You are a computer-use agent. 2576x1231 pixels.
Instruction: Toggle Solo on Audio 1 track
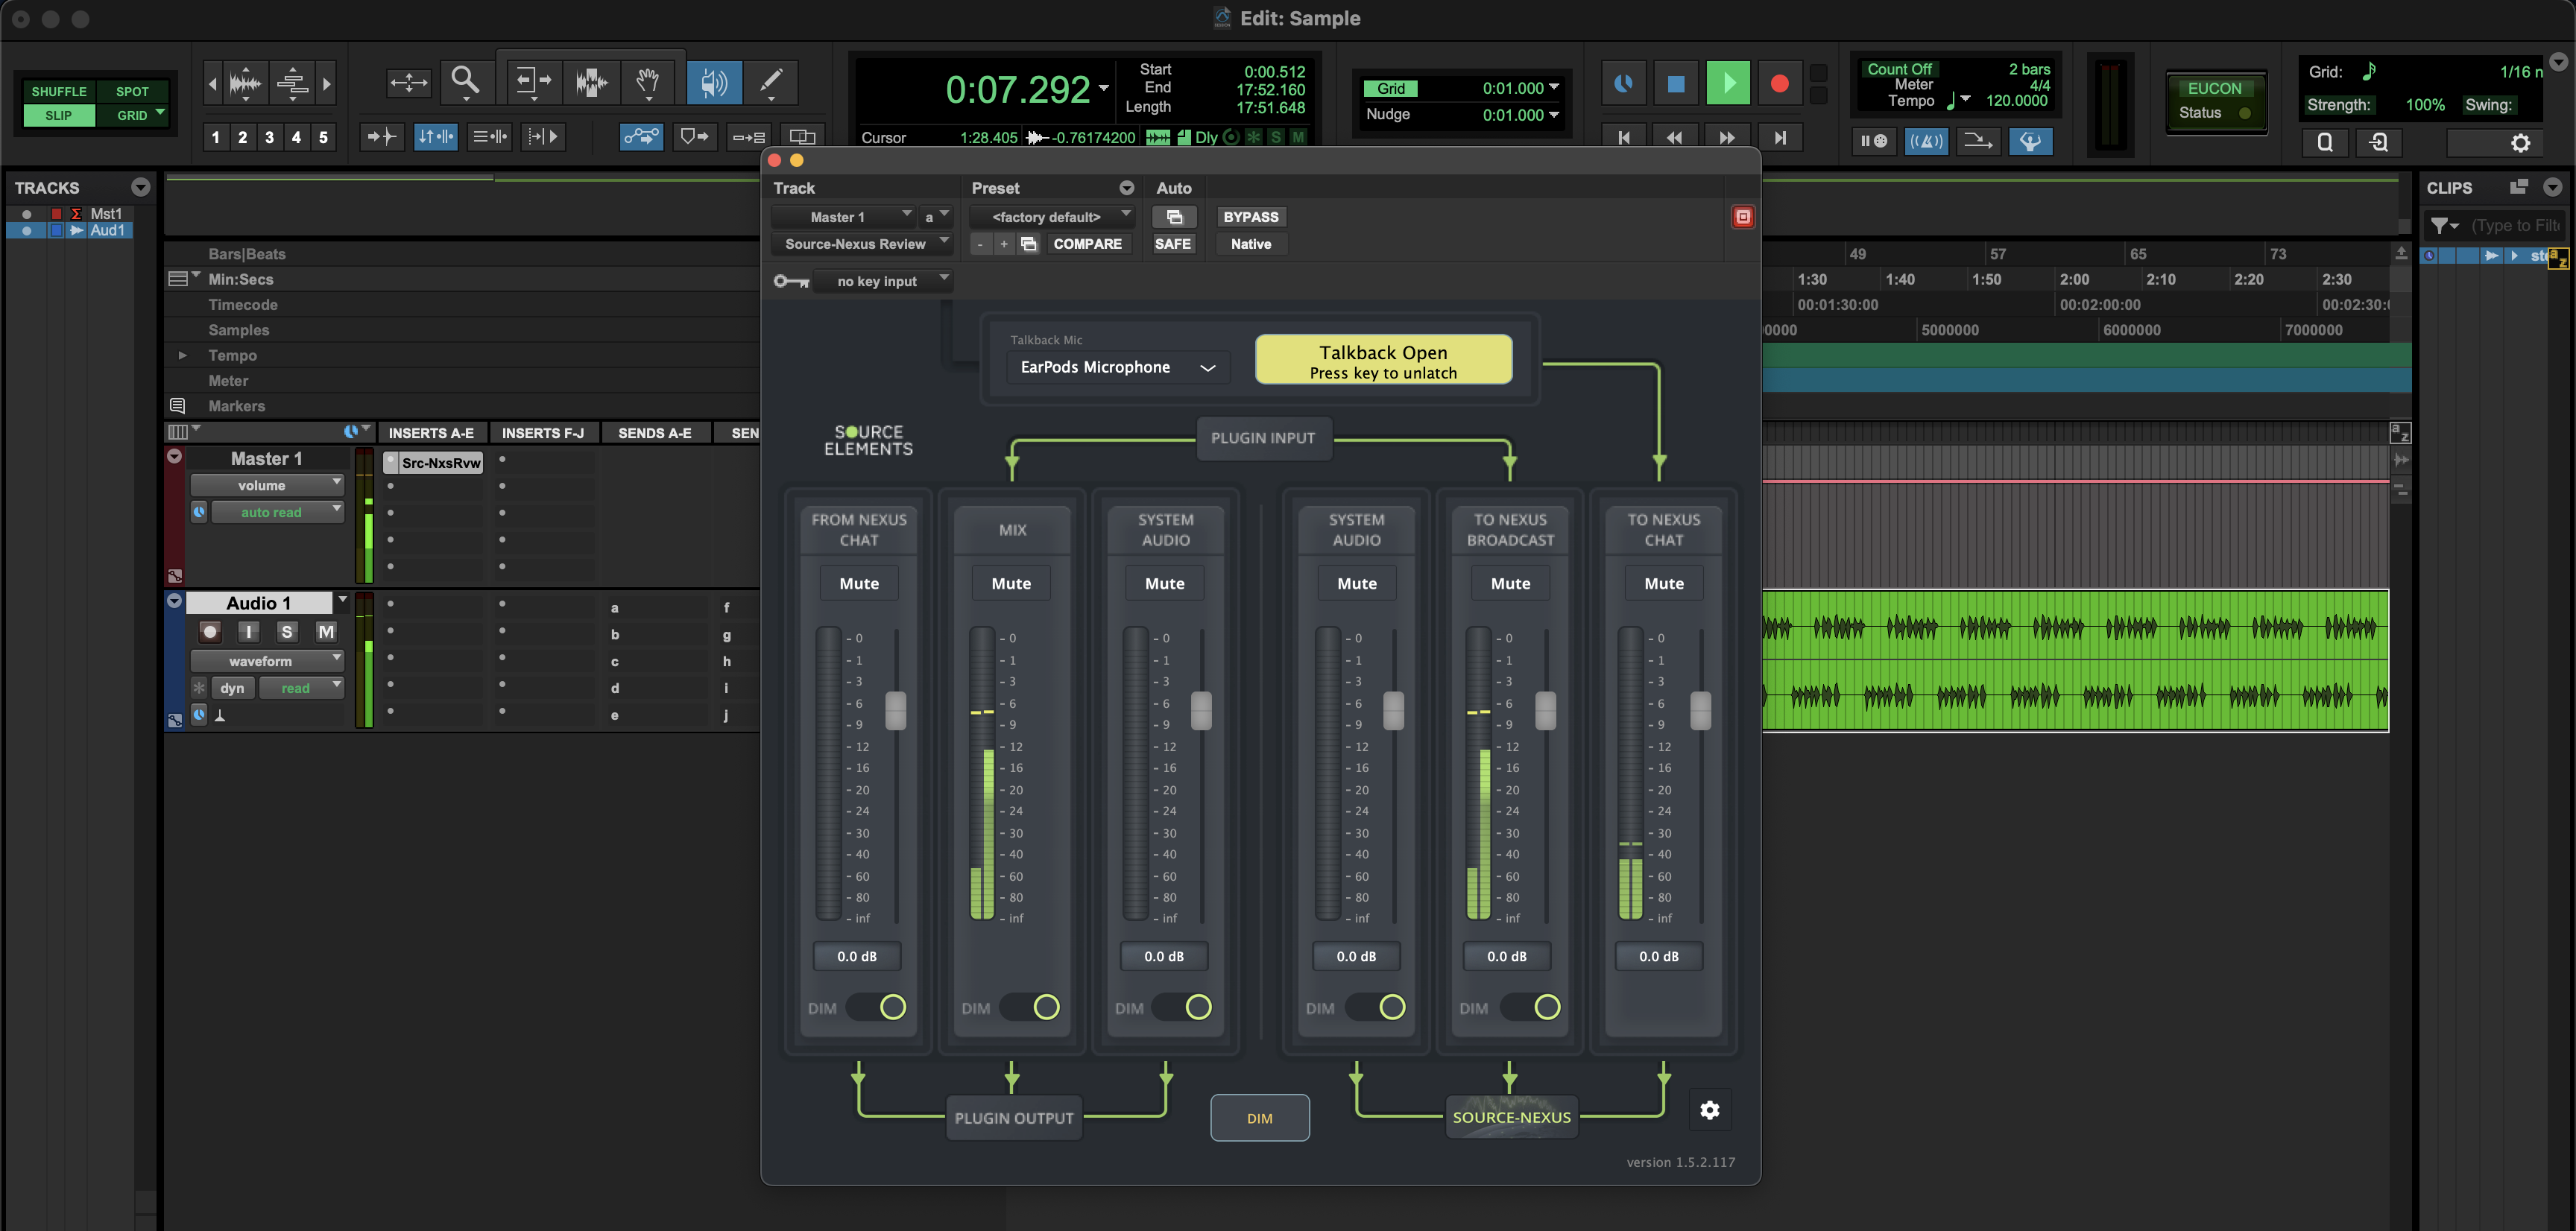(x=287, y=631)
